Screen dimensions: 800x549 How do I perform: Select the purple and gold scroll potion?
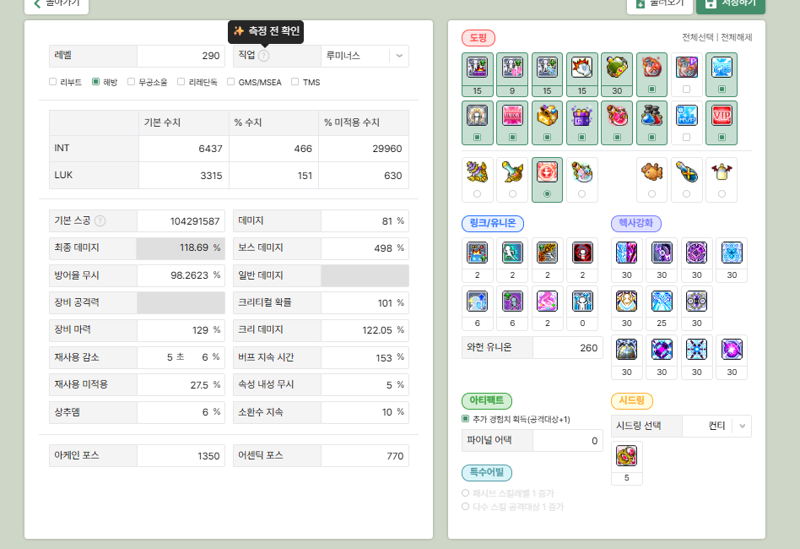[x=477, y=180]
